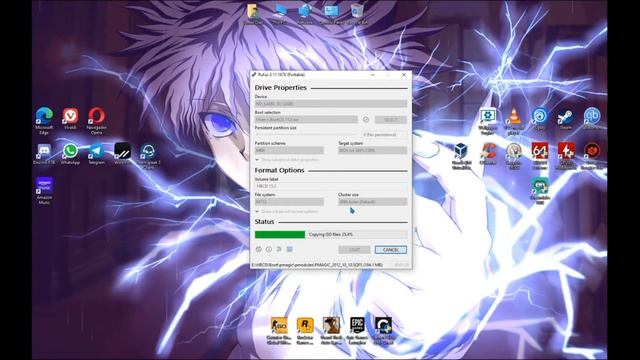640x360 pixels.
Task: Expand advanced format options in Rufus
Action: point(287,211)
